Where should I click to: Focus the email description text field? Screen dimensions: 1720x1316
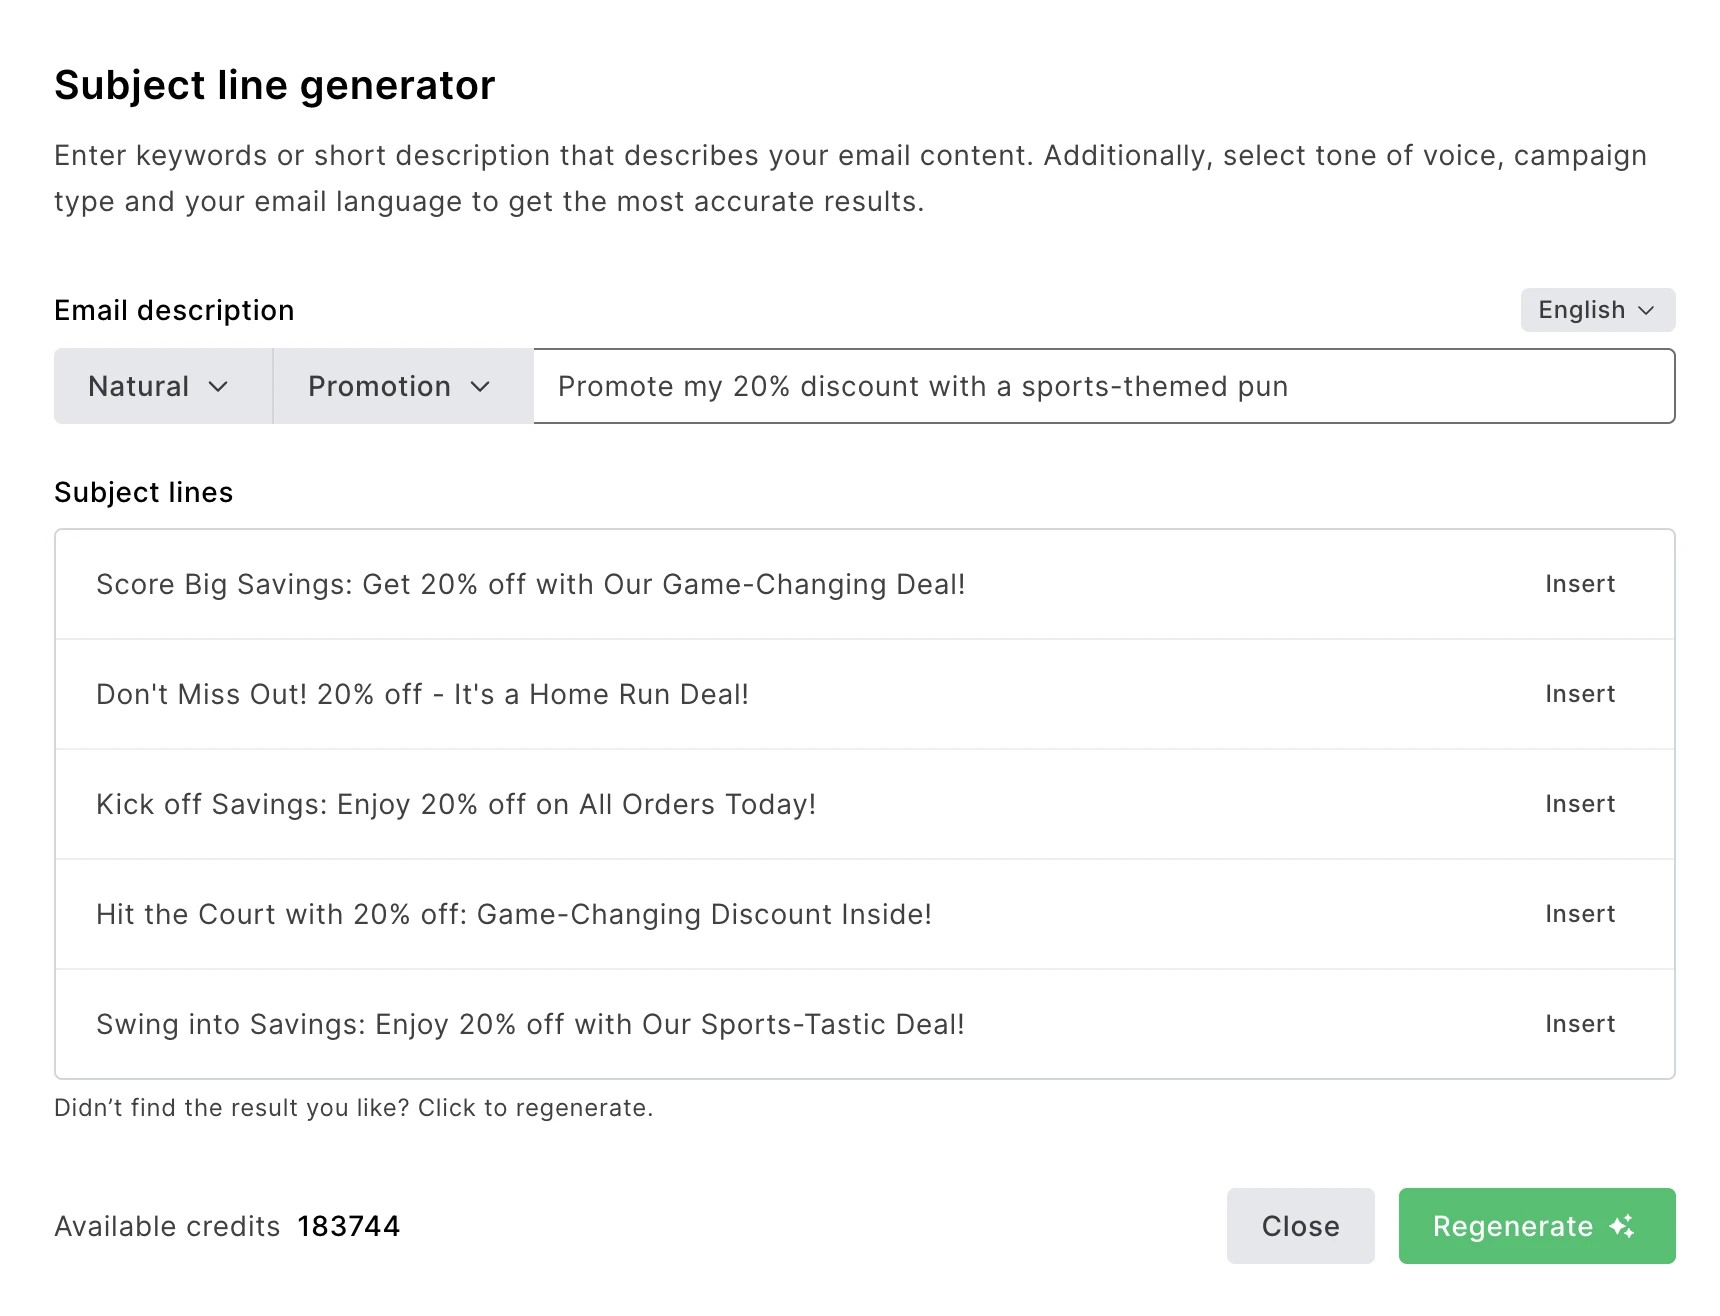(x=1100, y=386)
